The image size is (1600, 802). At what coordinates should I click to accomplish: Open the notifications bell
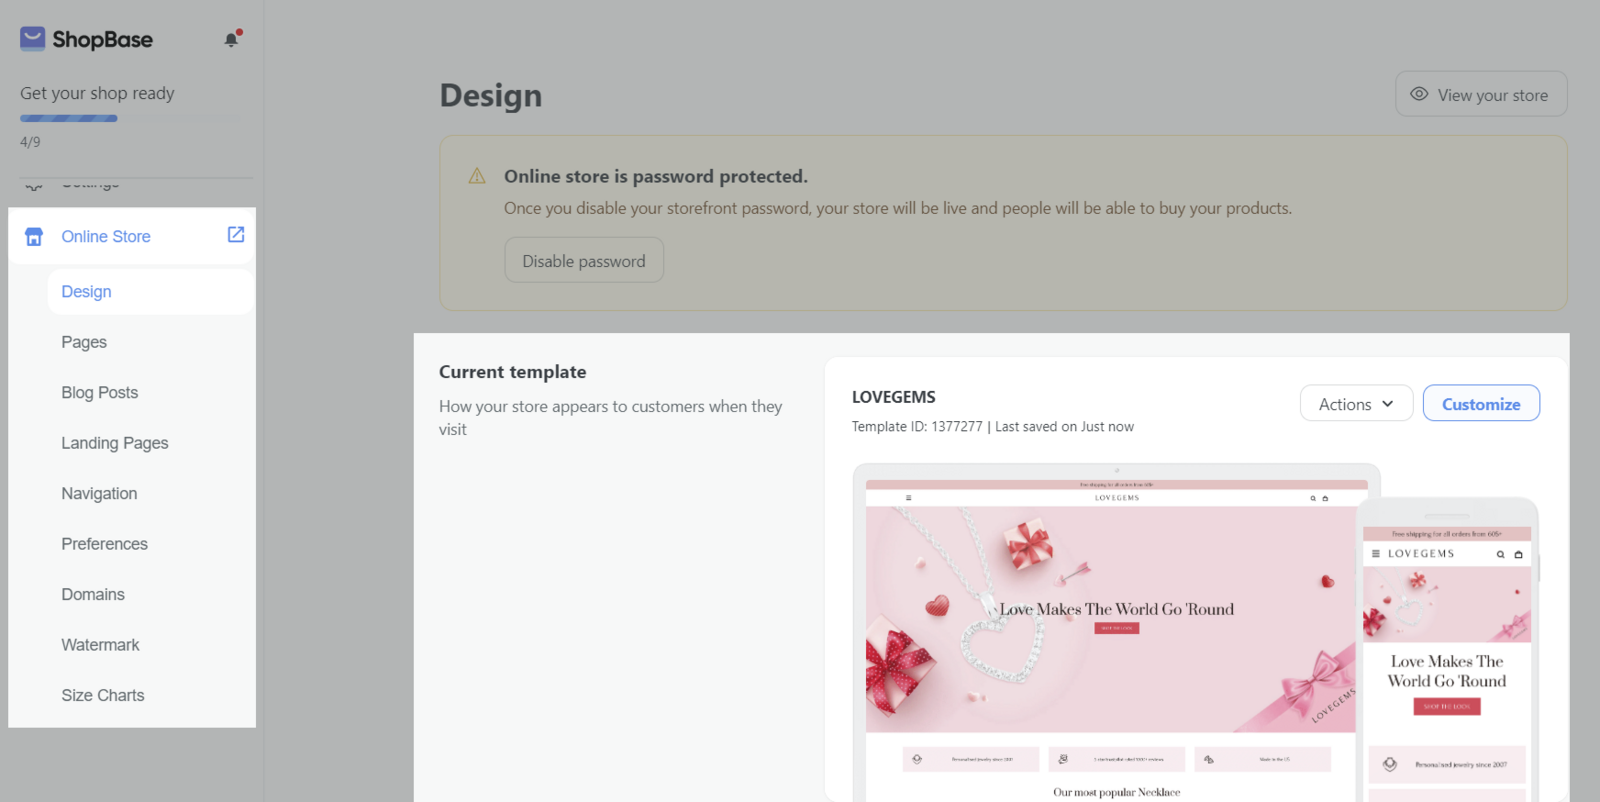click(232, 39)
